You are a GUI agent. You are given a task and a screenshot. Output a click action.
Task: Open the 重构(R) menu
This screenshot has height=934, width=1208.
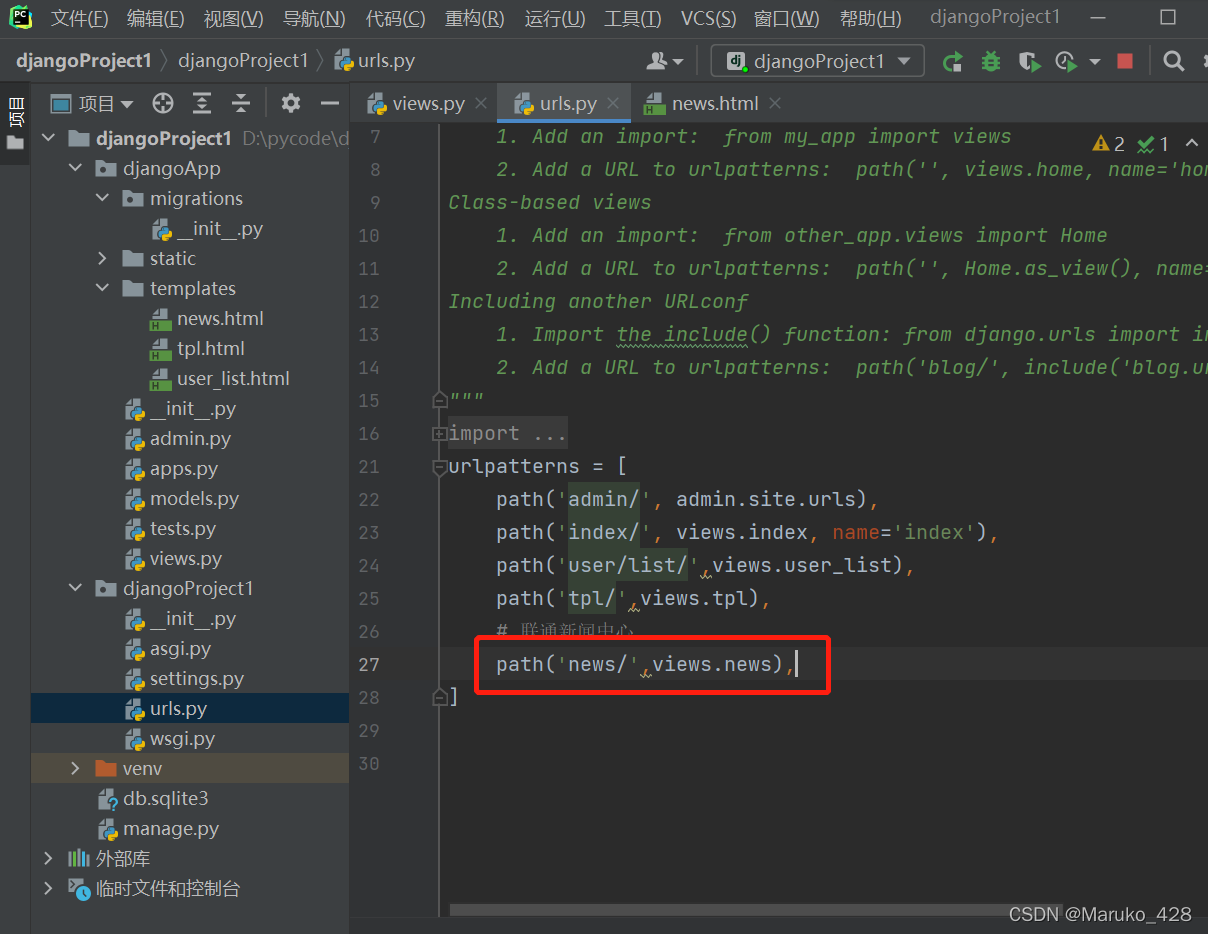pos(475,18)
